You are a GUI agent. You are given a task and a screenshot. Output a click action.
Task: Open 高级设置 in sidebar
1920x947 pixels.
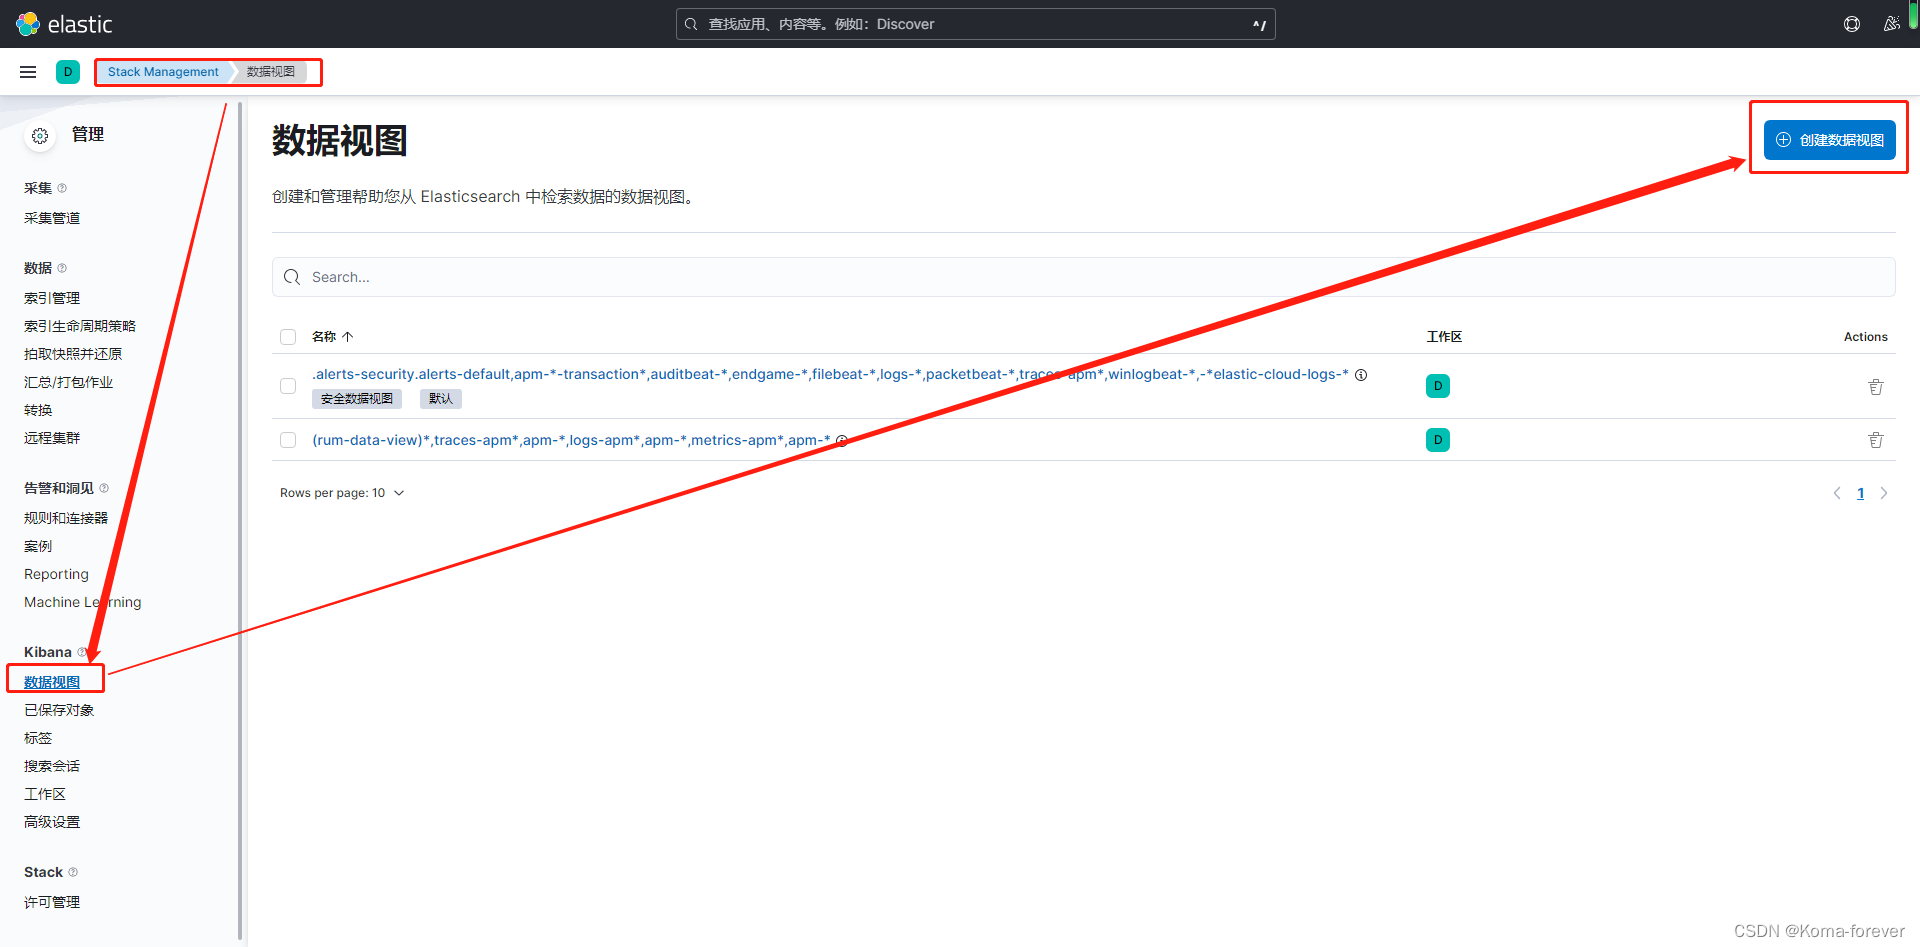pyautogui.click(x=52, y=822)
